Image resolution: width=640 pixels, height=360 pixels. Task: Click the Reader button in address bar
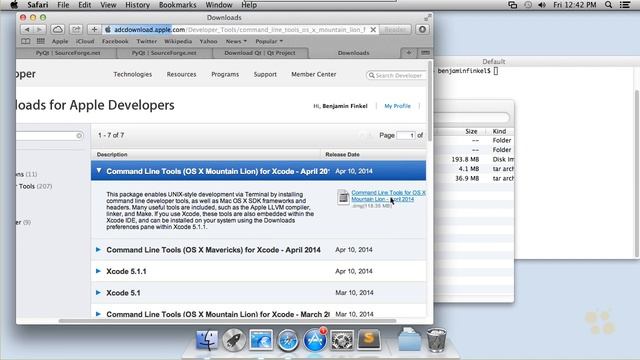click(395, 30)
